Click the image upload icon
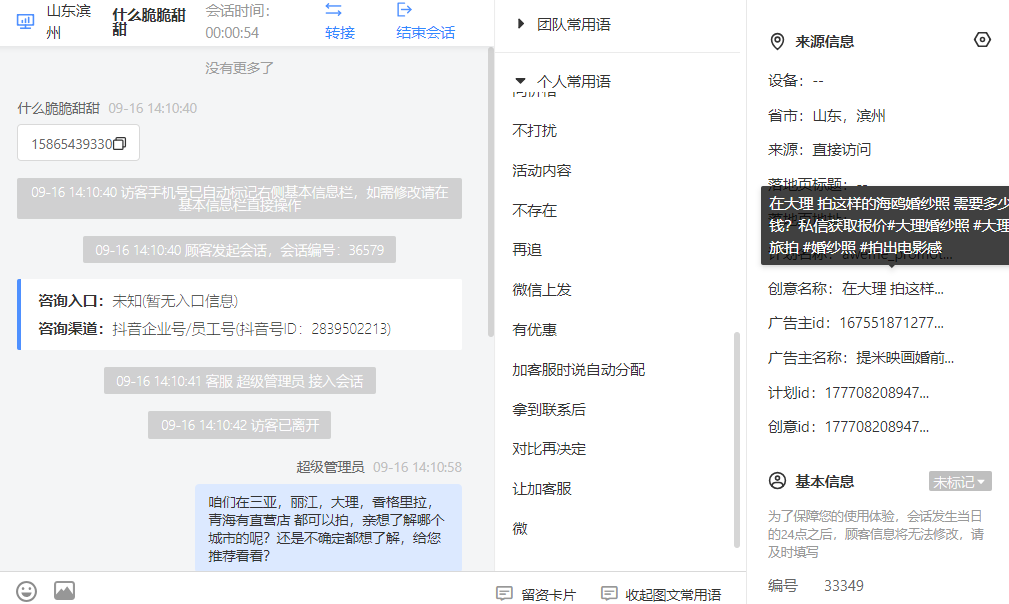Screen dimensions: 1009x604 click(64, 590)
